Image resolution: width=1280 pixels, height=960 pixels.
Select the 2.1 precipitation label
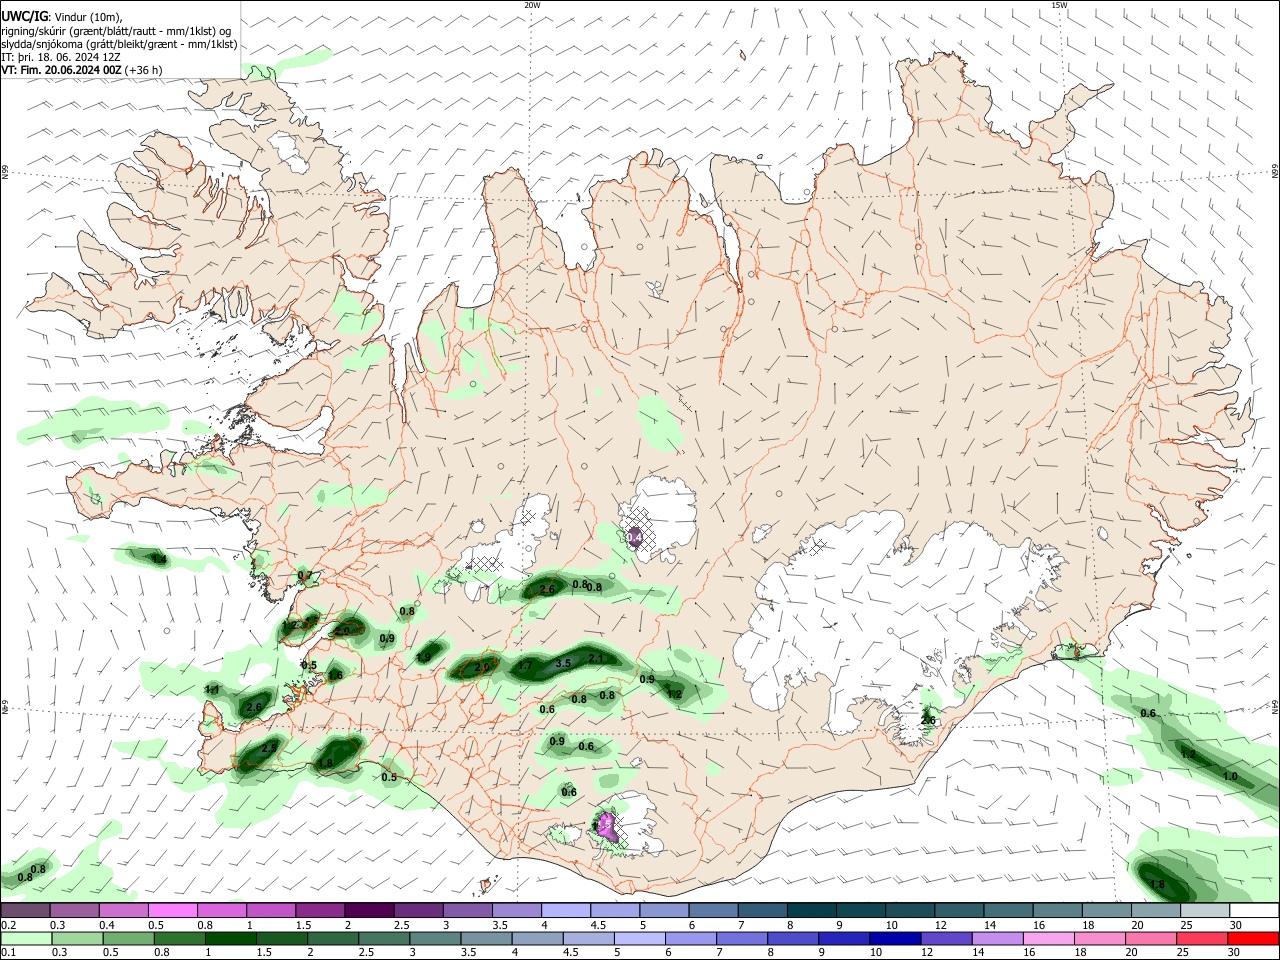tap(595, 658)
